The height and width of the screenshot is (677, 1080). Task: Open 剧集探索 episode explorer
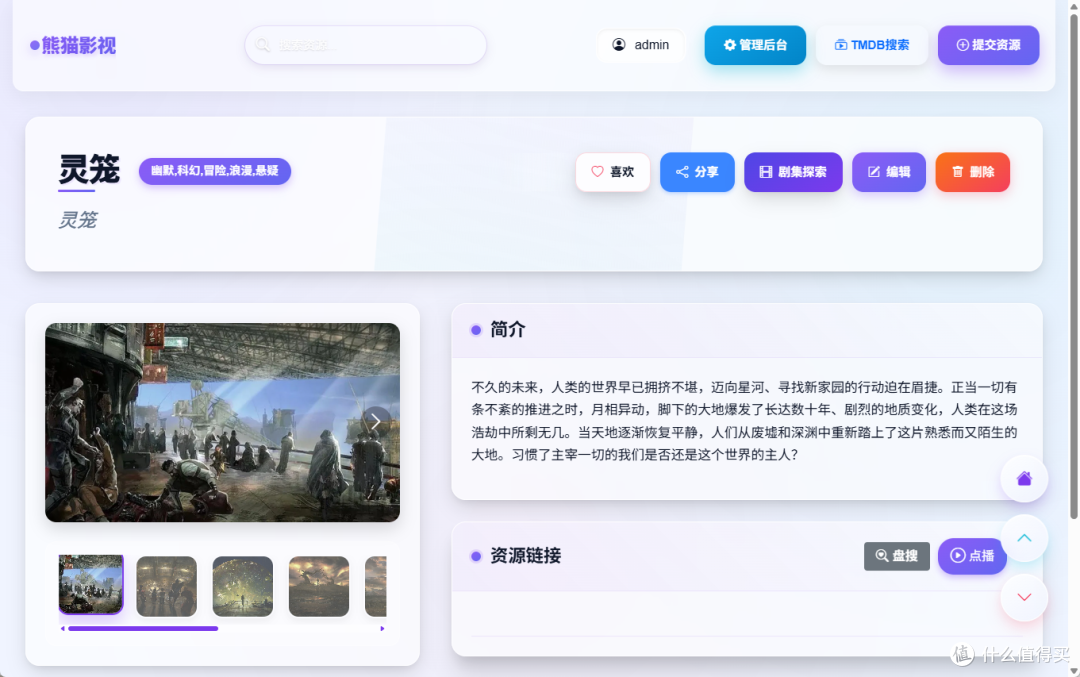793,171
